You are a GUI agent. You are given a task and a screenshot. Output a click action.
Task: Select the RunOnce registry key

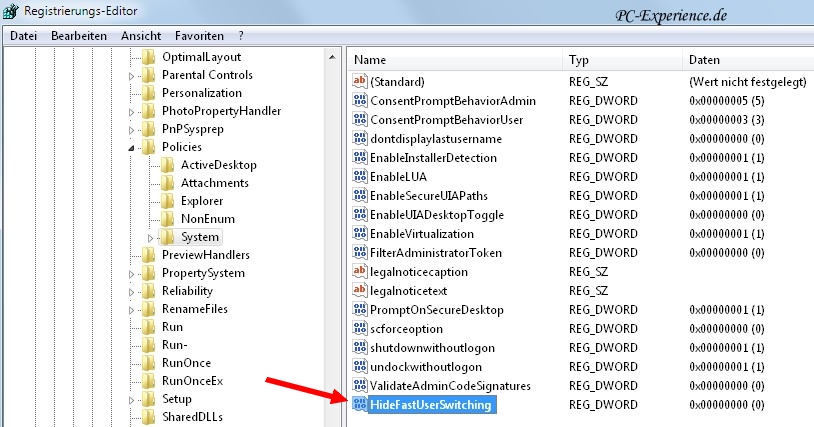pos(186,363)
